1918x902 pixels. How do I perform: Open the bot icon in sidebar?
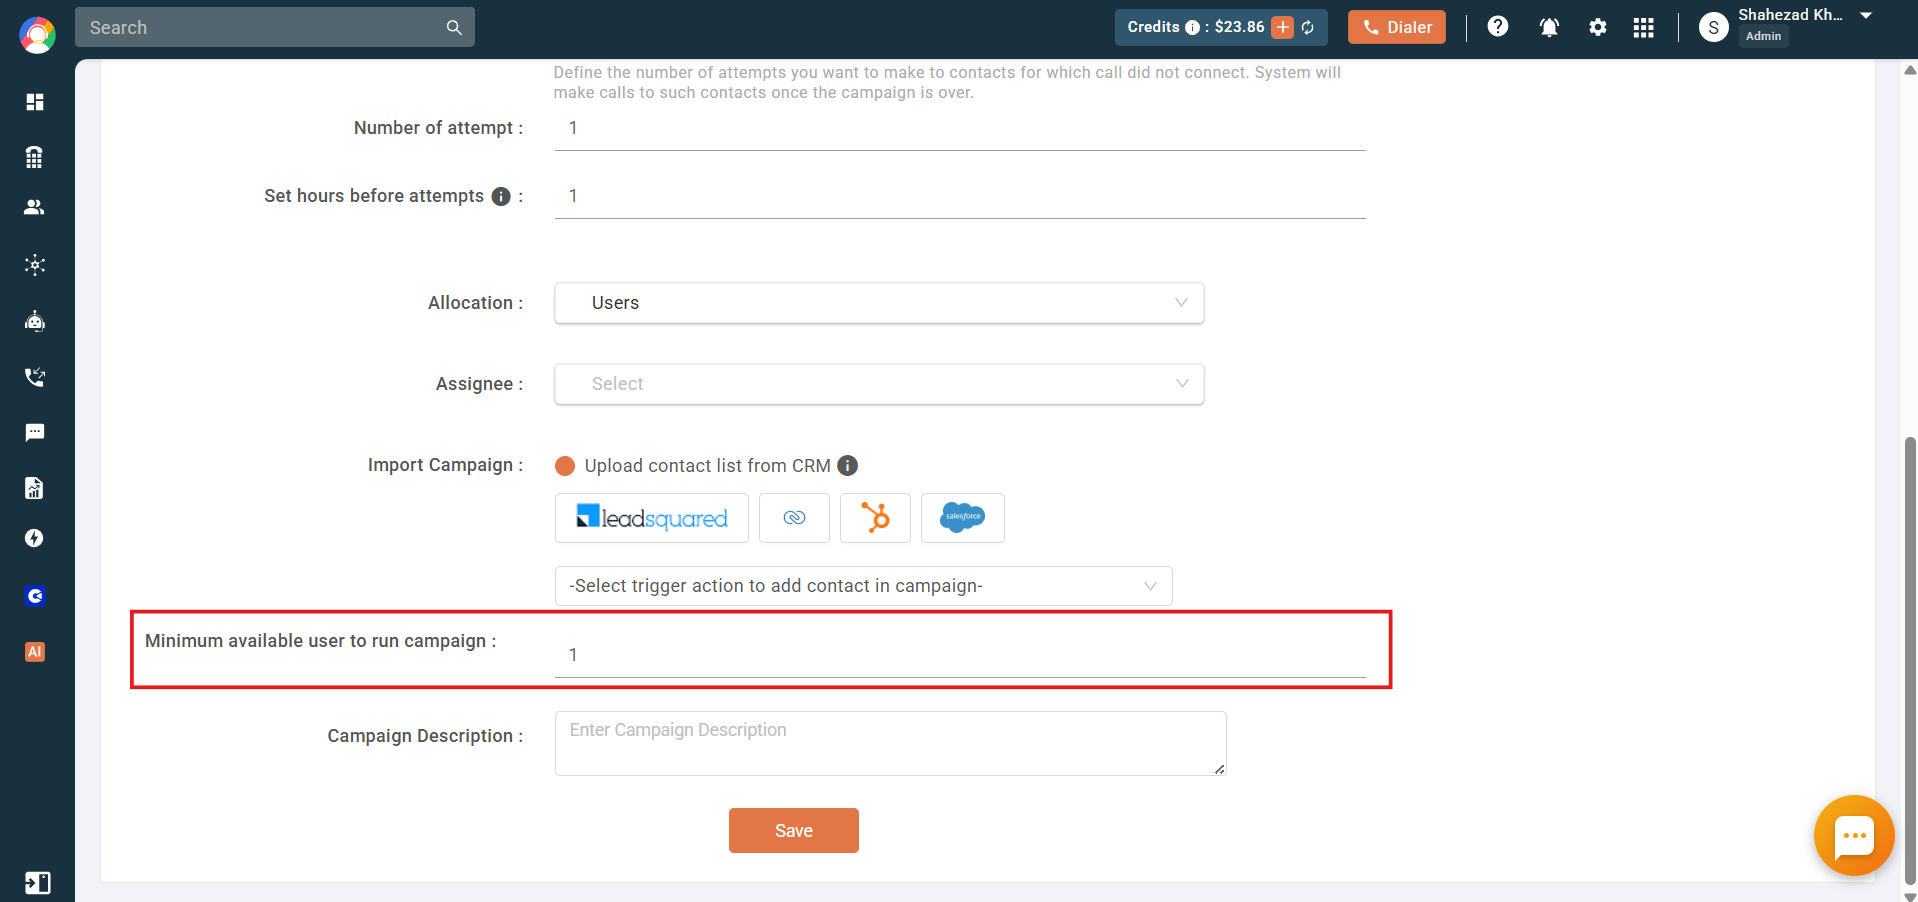pyautogui.click(x=35, y=321)
